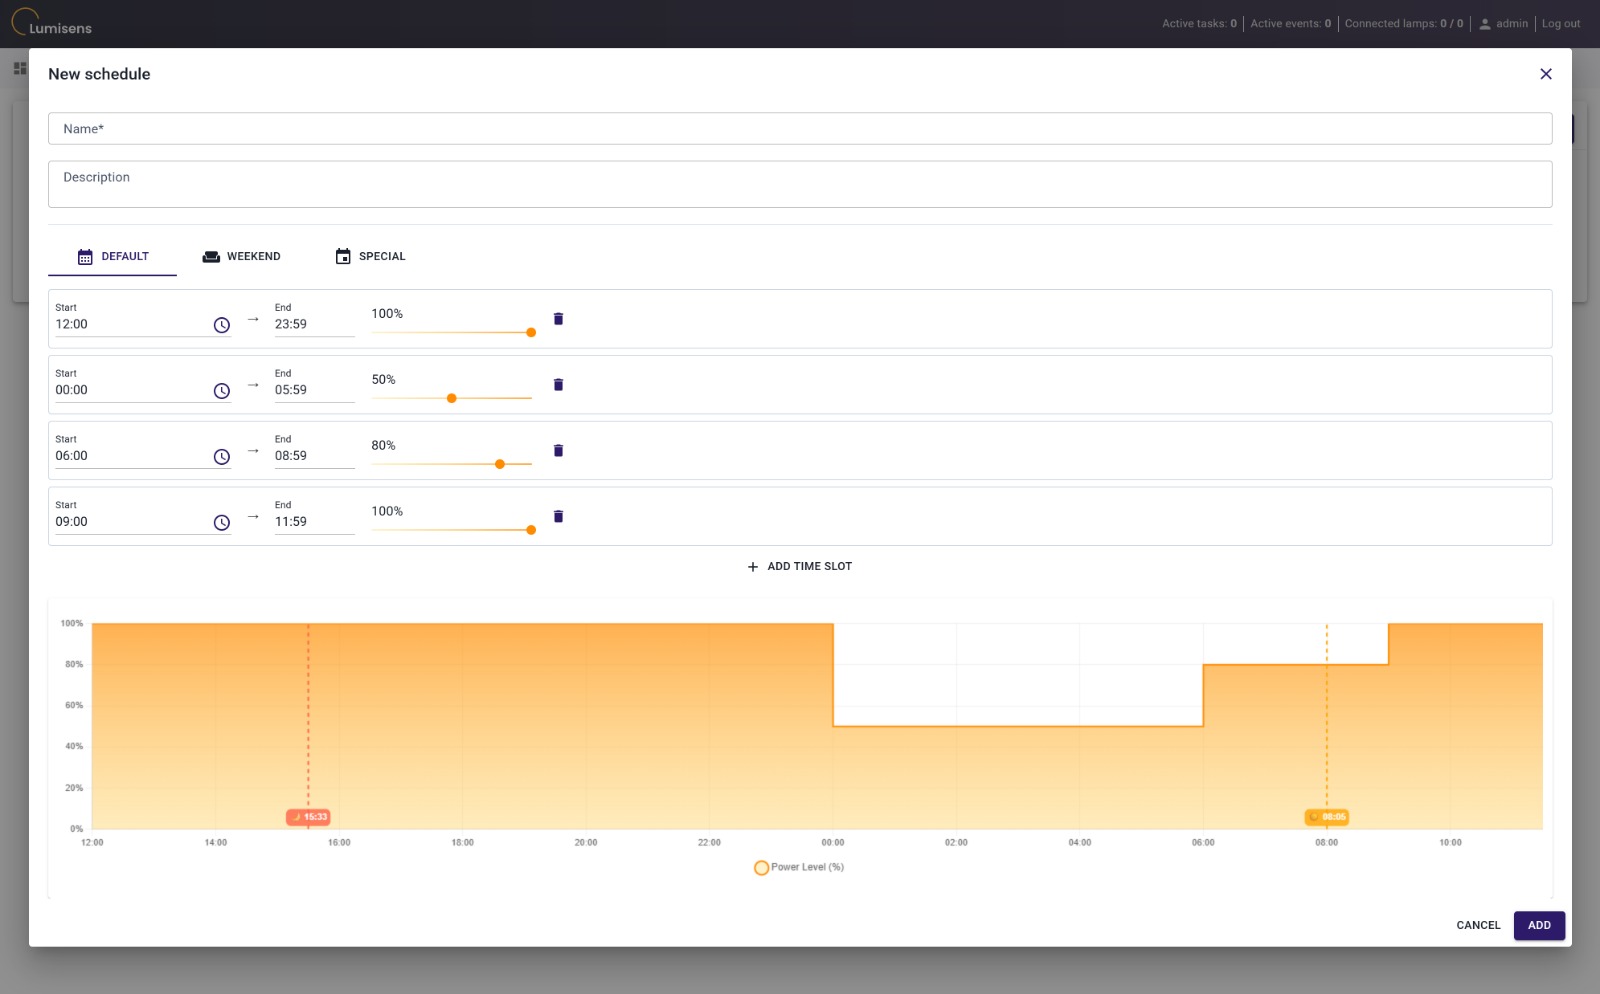Viewport: 1600px width, 994px height.
Task: Click the 50% power slider handle
Action: pyautogui.click(x=452, y=399)
